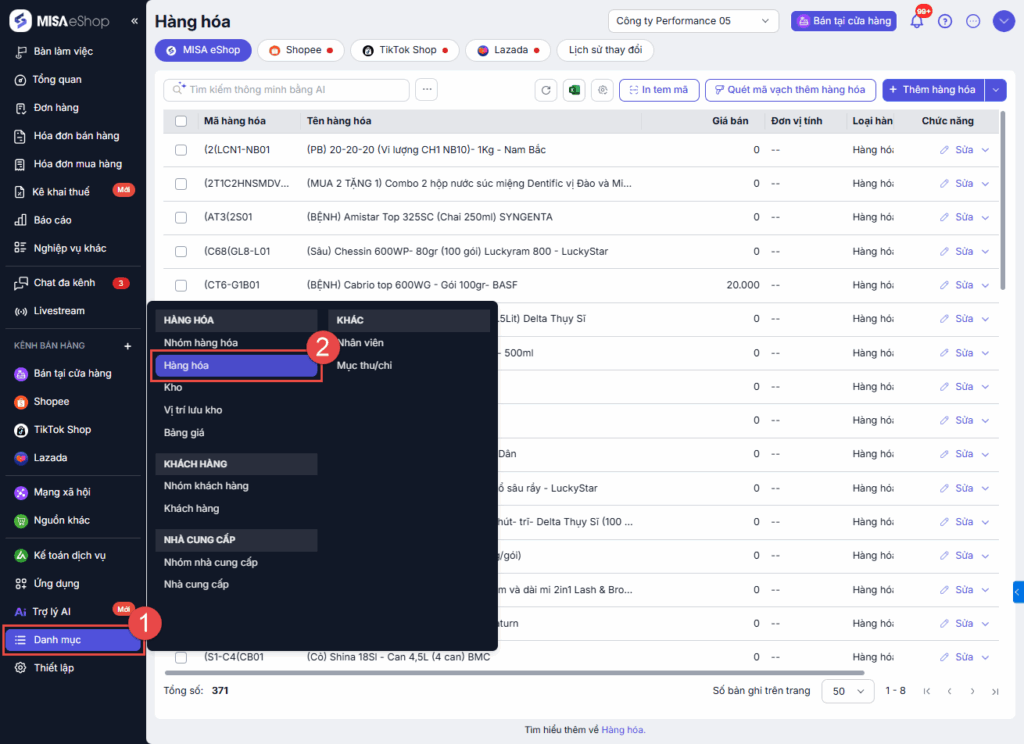Check the row for (S1-C4(CB01
Viewport: 1024px width, 744px height.
[x=181, y=657]
